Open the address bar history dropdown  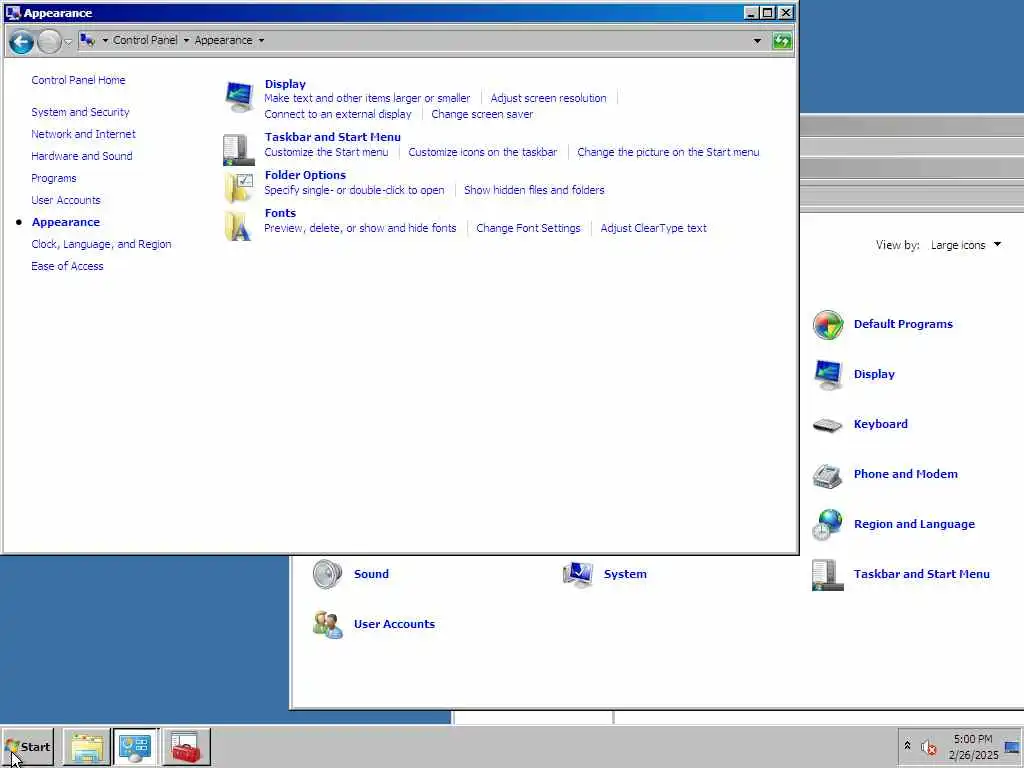point(757,41)
